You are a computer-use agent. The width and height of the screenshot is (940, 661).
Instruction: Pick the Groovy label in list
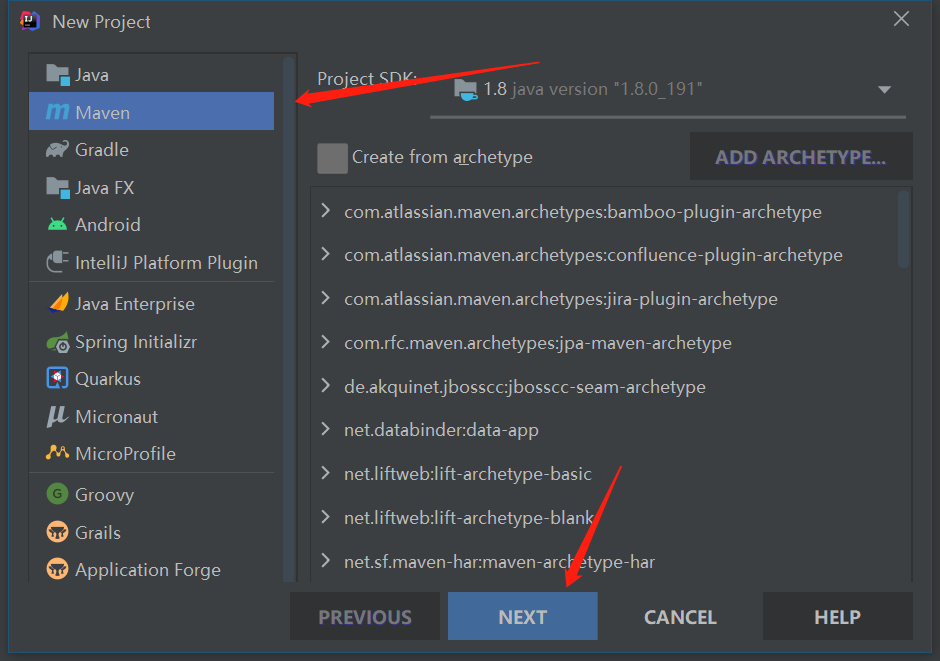tap(104, 495)
